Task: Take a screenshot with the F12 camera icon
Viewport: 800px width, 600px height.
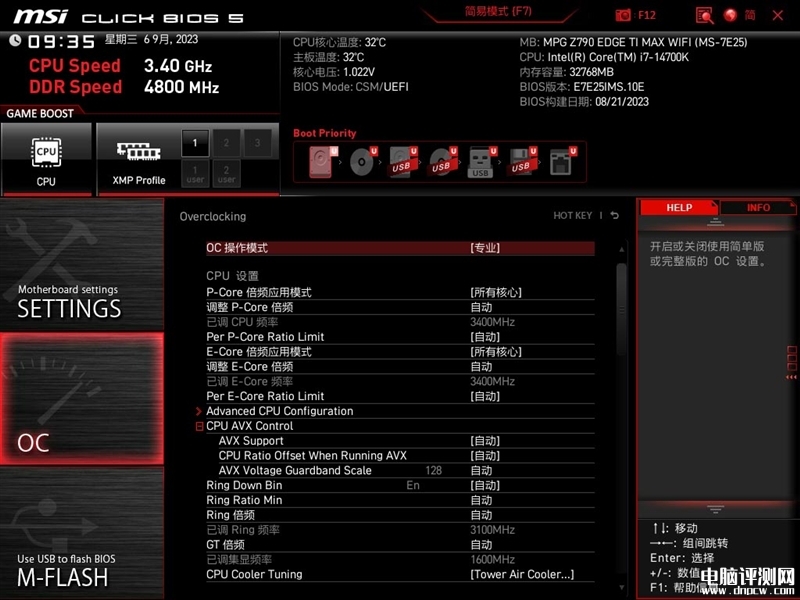Action: (x=623, y=15)
